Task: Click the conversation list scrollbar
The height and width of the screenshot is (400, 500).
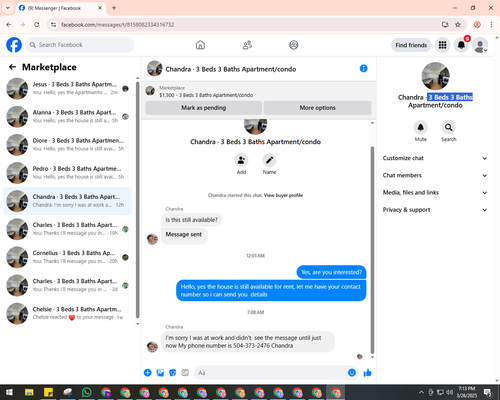Action: point(137,200)
